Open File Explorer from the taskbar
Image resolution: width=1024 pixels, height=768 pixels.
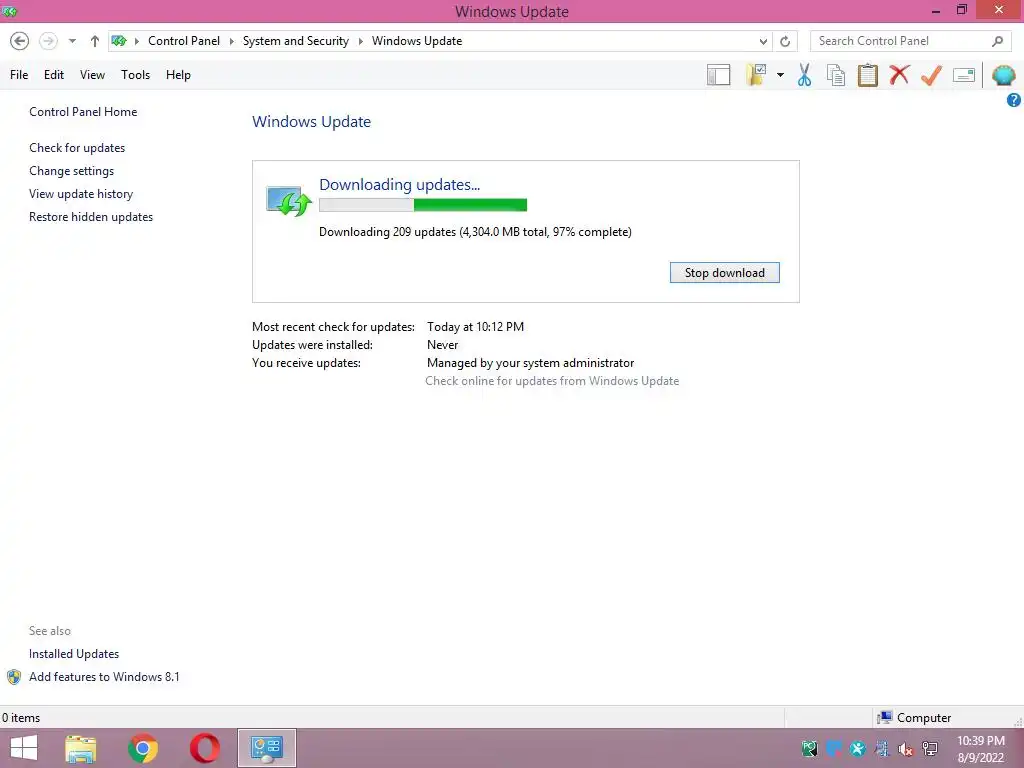[x=81, y=748]
